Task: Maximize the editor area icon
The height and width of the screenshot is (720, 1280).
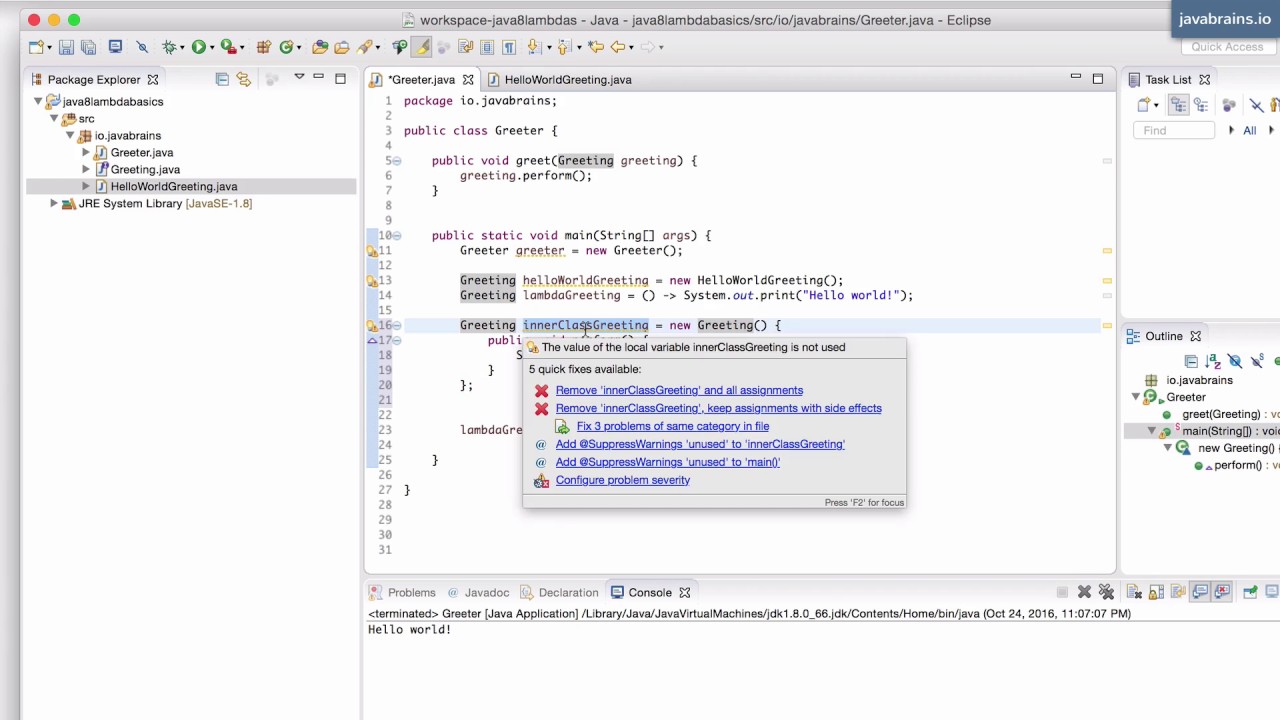Action: pos(1097,78)
